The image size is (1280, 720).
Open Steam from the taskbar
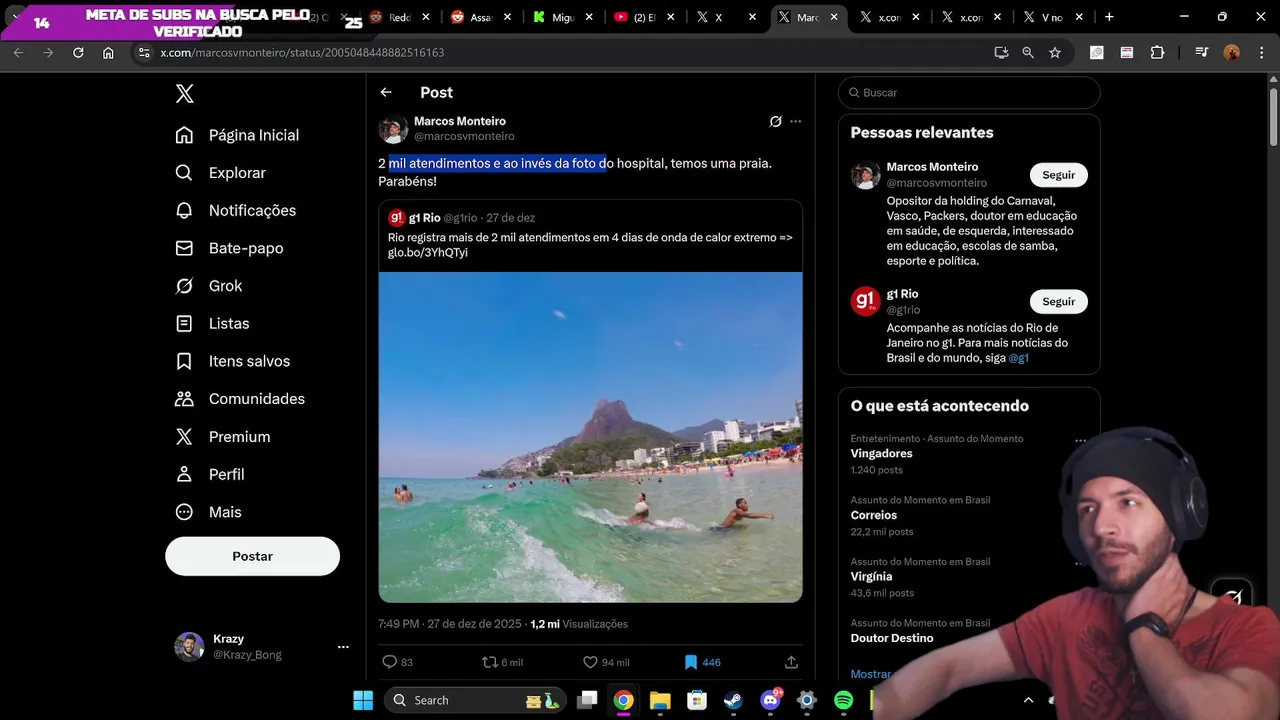tap(733, 700)
